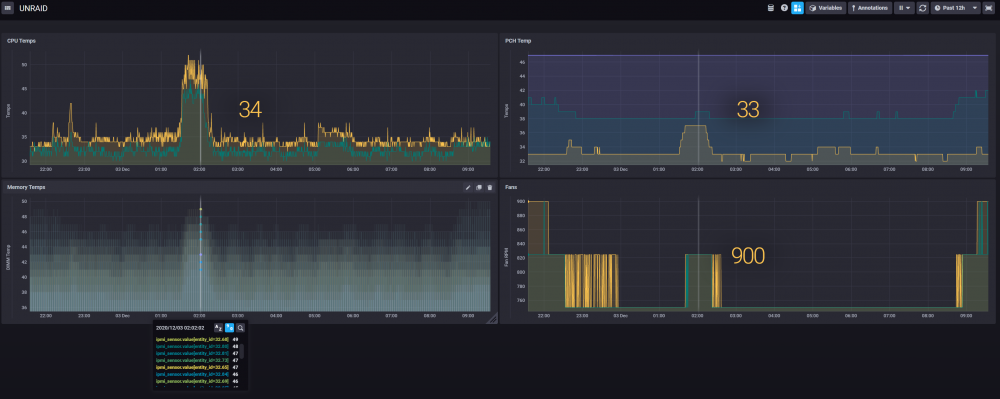Edit the Memory Temps cell with pencil
This screenshot has width=1000, height=399.
coord(467,187)
